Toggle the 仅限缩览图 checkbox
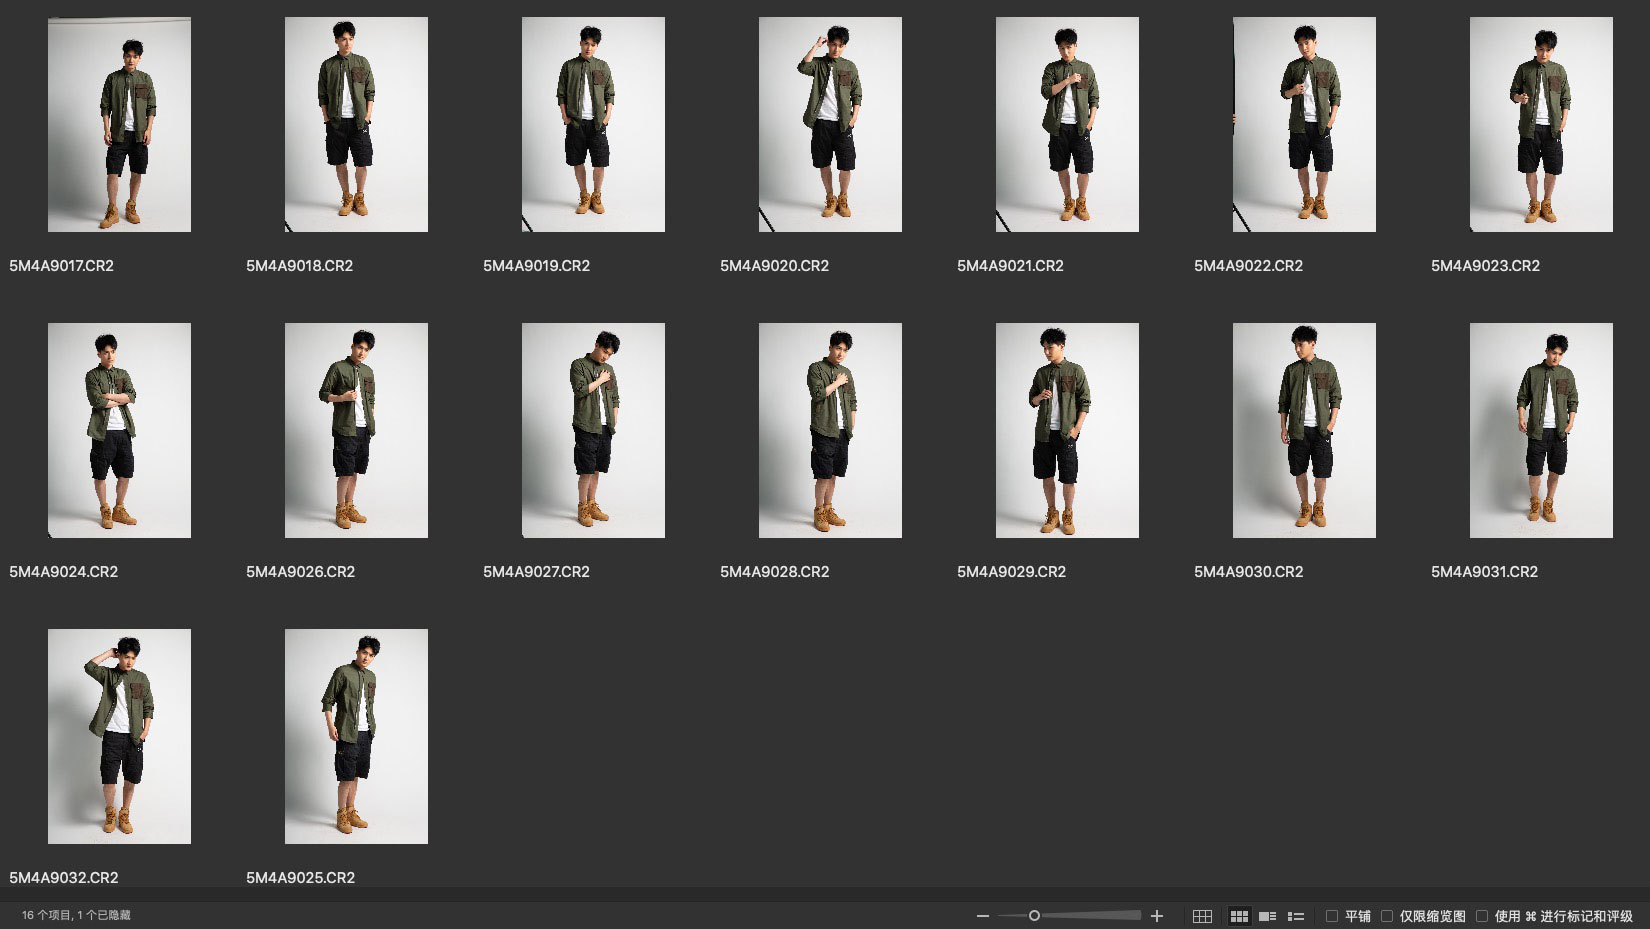 click(1387, 916)
